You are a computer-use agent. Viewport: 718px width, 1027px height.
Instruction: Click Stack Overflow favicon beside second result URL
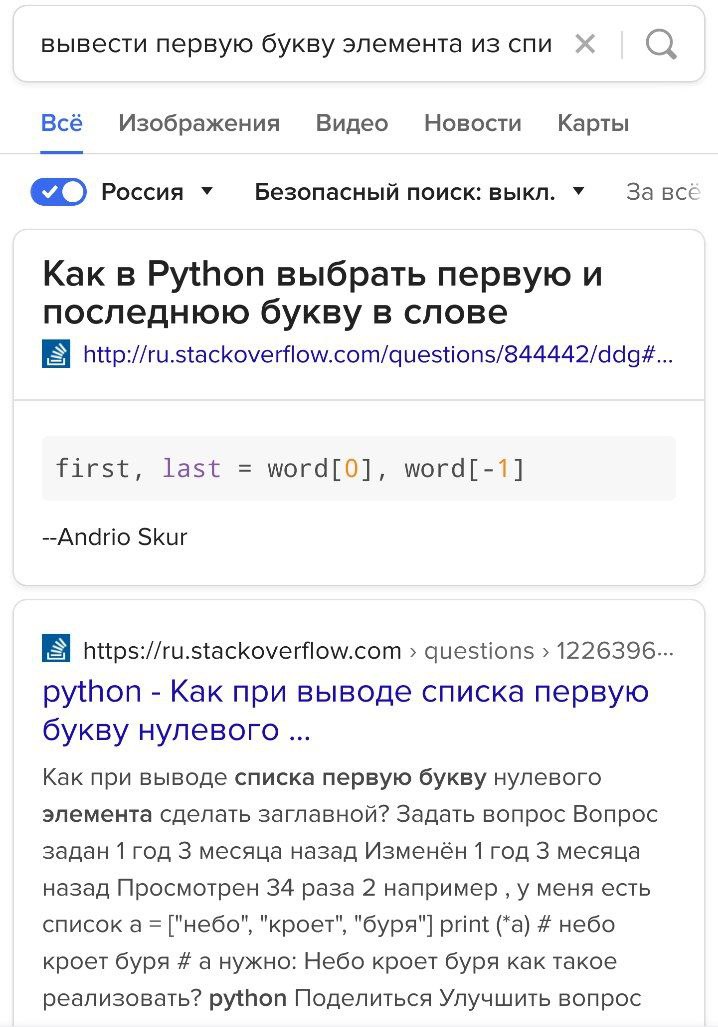[x=56, y=650]
